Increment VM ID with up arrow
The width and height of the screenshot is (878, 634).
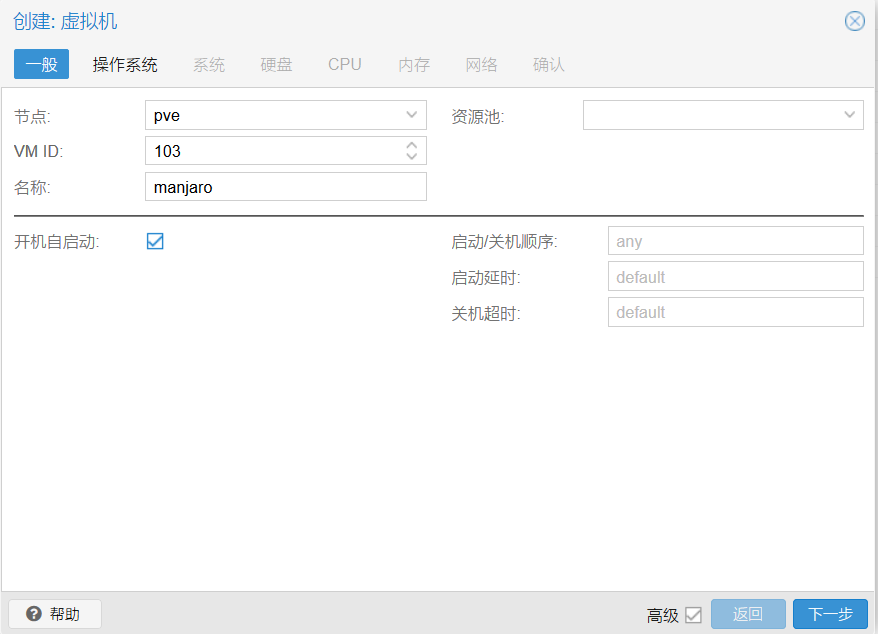(412, 145)
